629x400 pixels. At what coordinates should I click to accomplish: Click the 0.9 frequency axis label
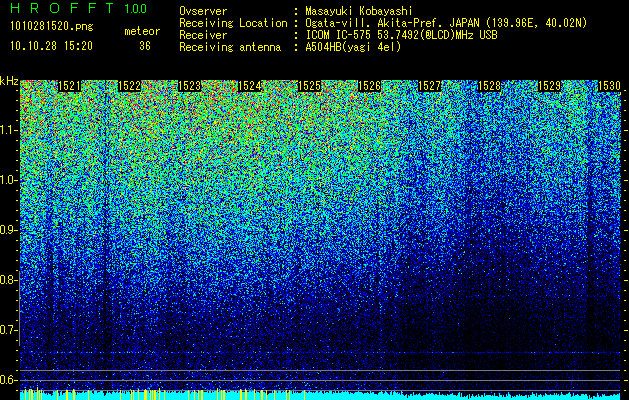point(9,230)
